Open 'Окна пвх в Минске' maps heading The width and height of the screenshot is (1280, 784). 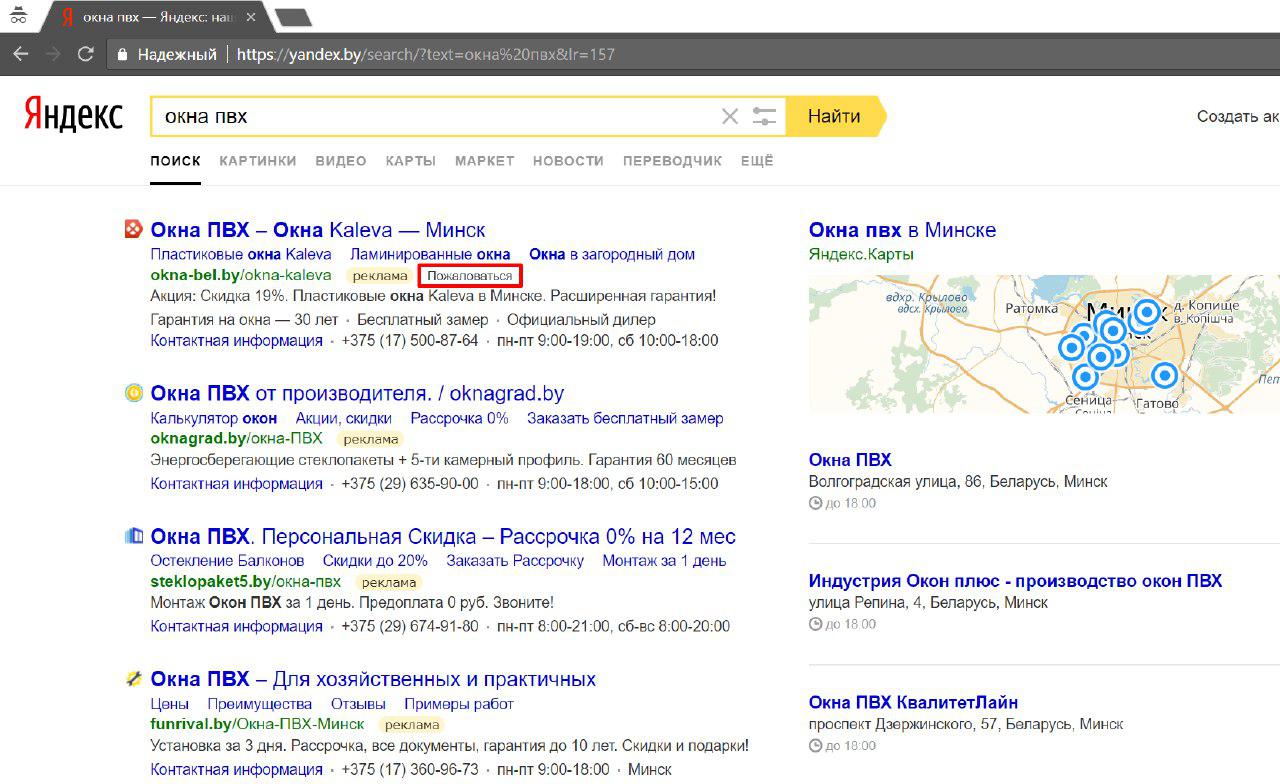tap(902, 230)
